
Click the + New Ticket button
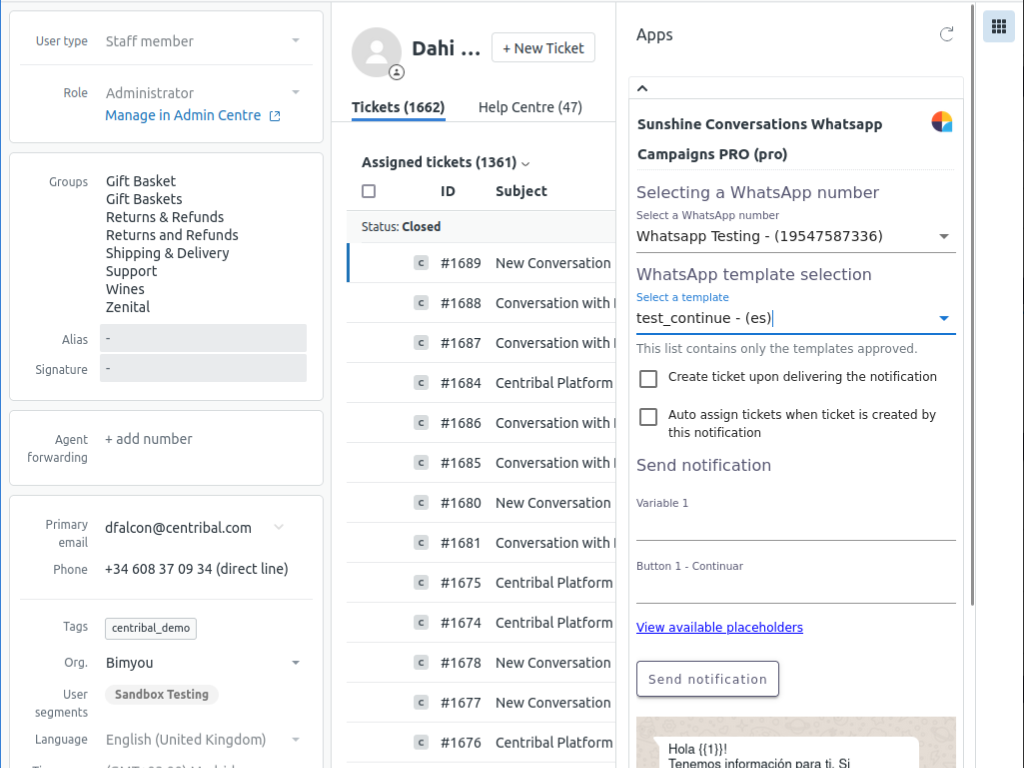pyautogui.click(x=543, y=48)
